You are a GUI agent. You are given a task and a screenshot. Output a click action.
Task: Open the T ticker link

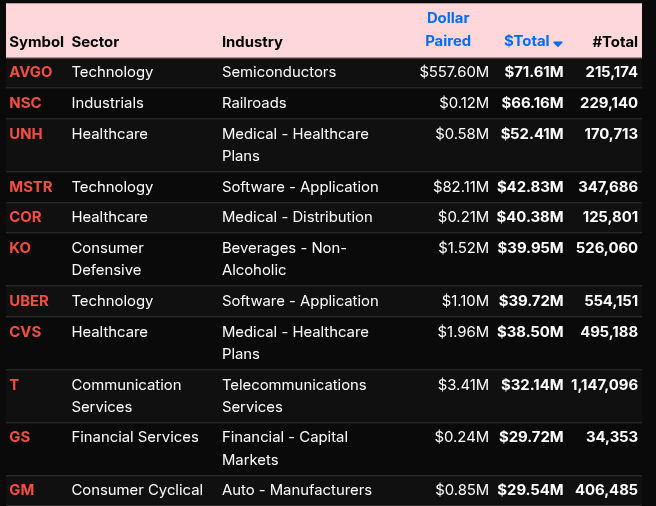pyautogui.click(x=14, y=385)
